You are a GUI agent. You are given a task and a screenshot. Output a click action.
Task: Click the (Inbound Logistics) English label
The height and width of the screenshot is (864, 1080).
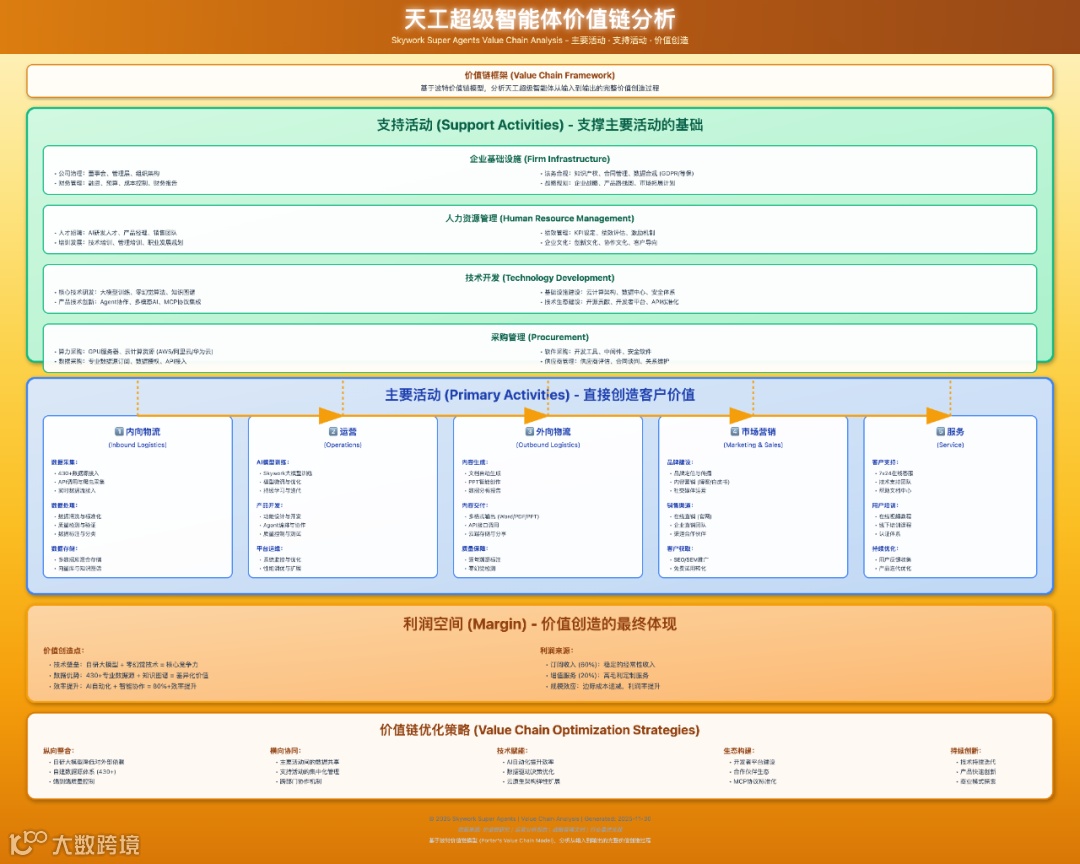pos(137,444)
